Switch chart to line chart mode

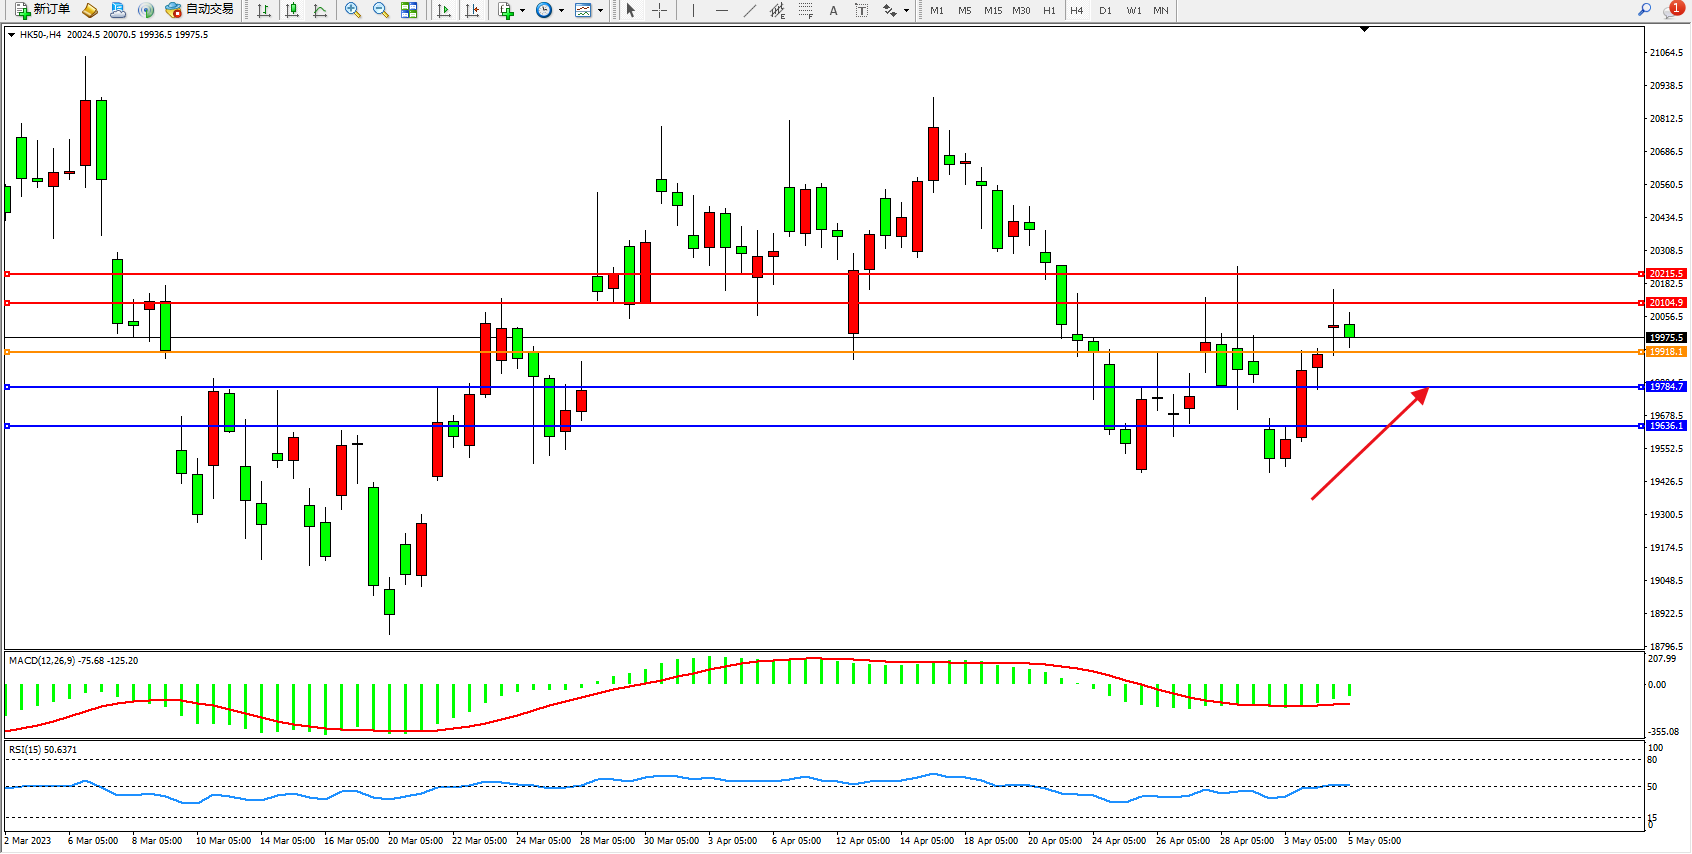(320, 10)
